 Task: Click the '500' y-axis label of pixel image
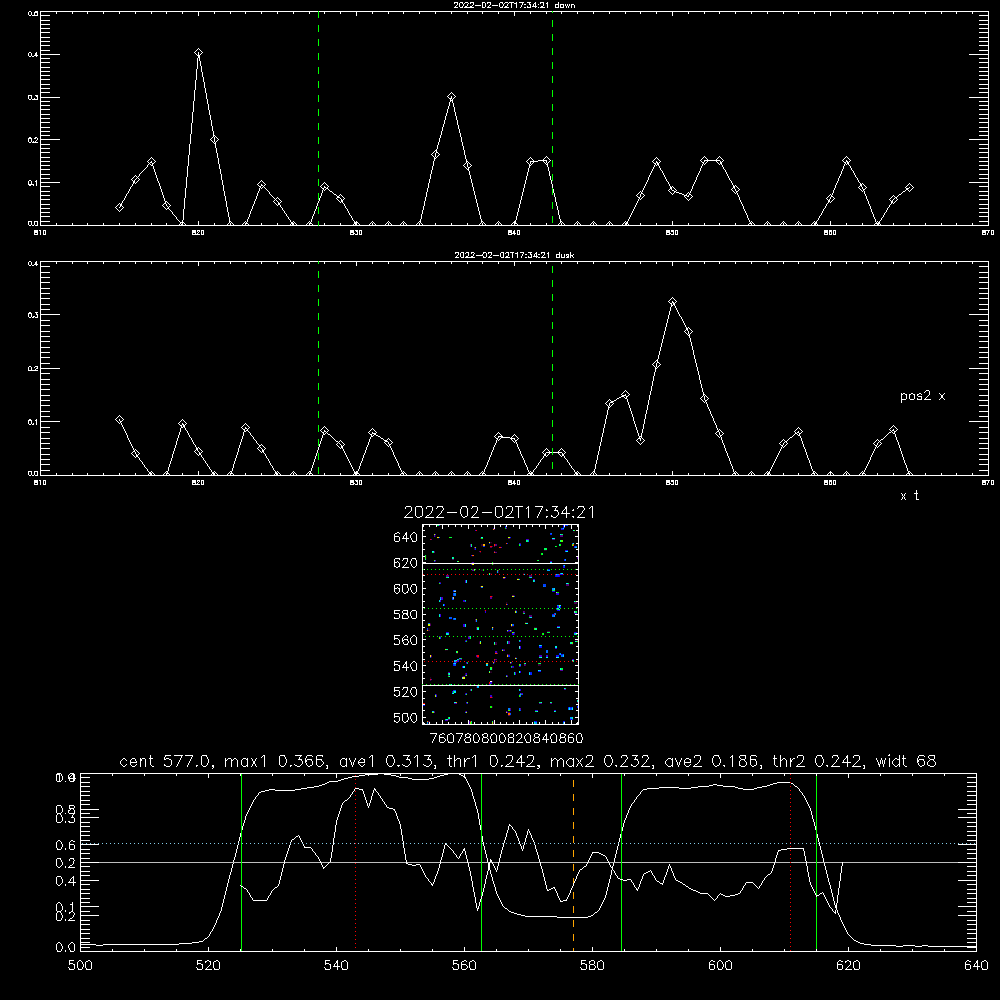(x=406, y=717)
